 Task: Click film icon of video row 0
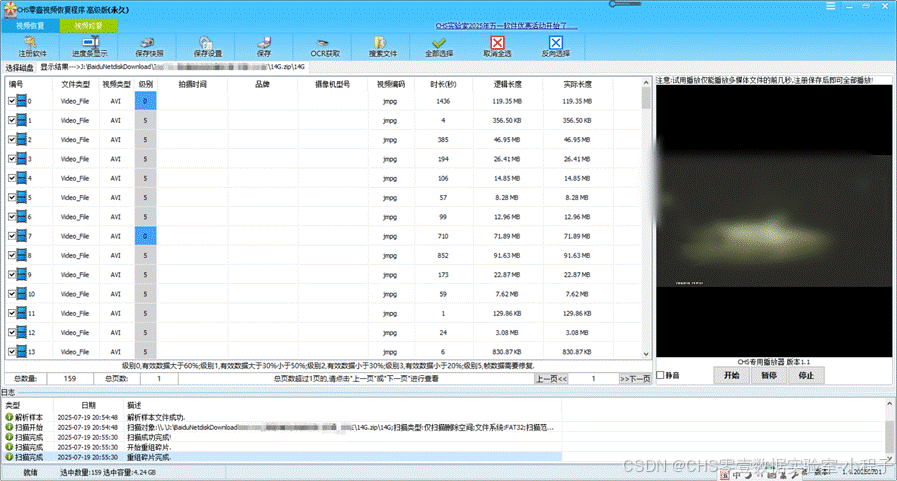pyautogui.click(x=22, y=101)
